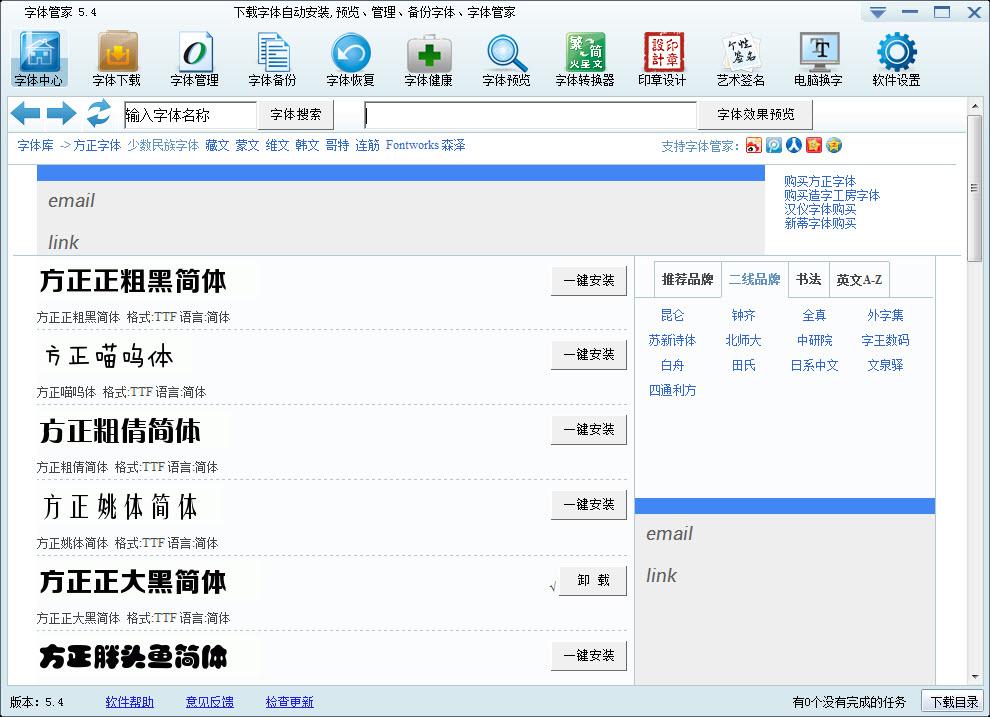Click the first red share icon

pos(754,145)
